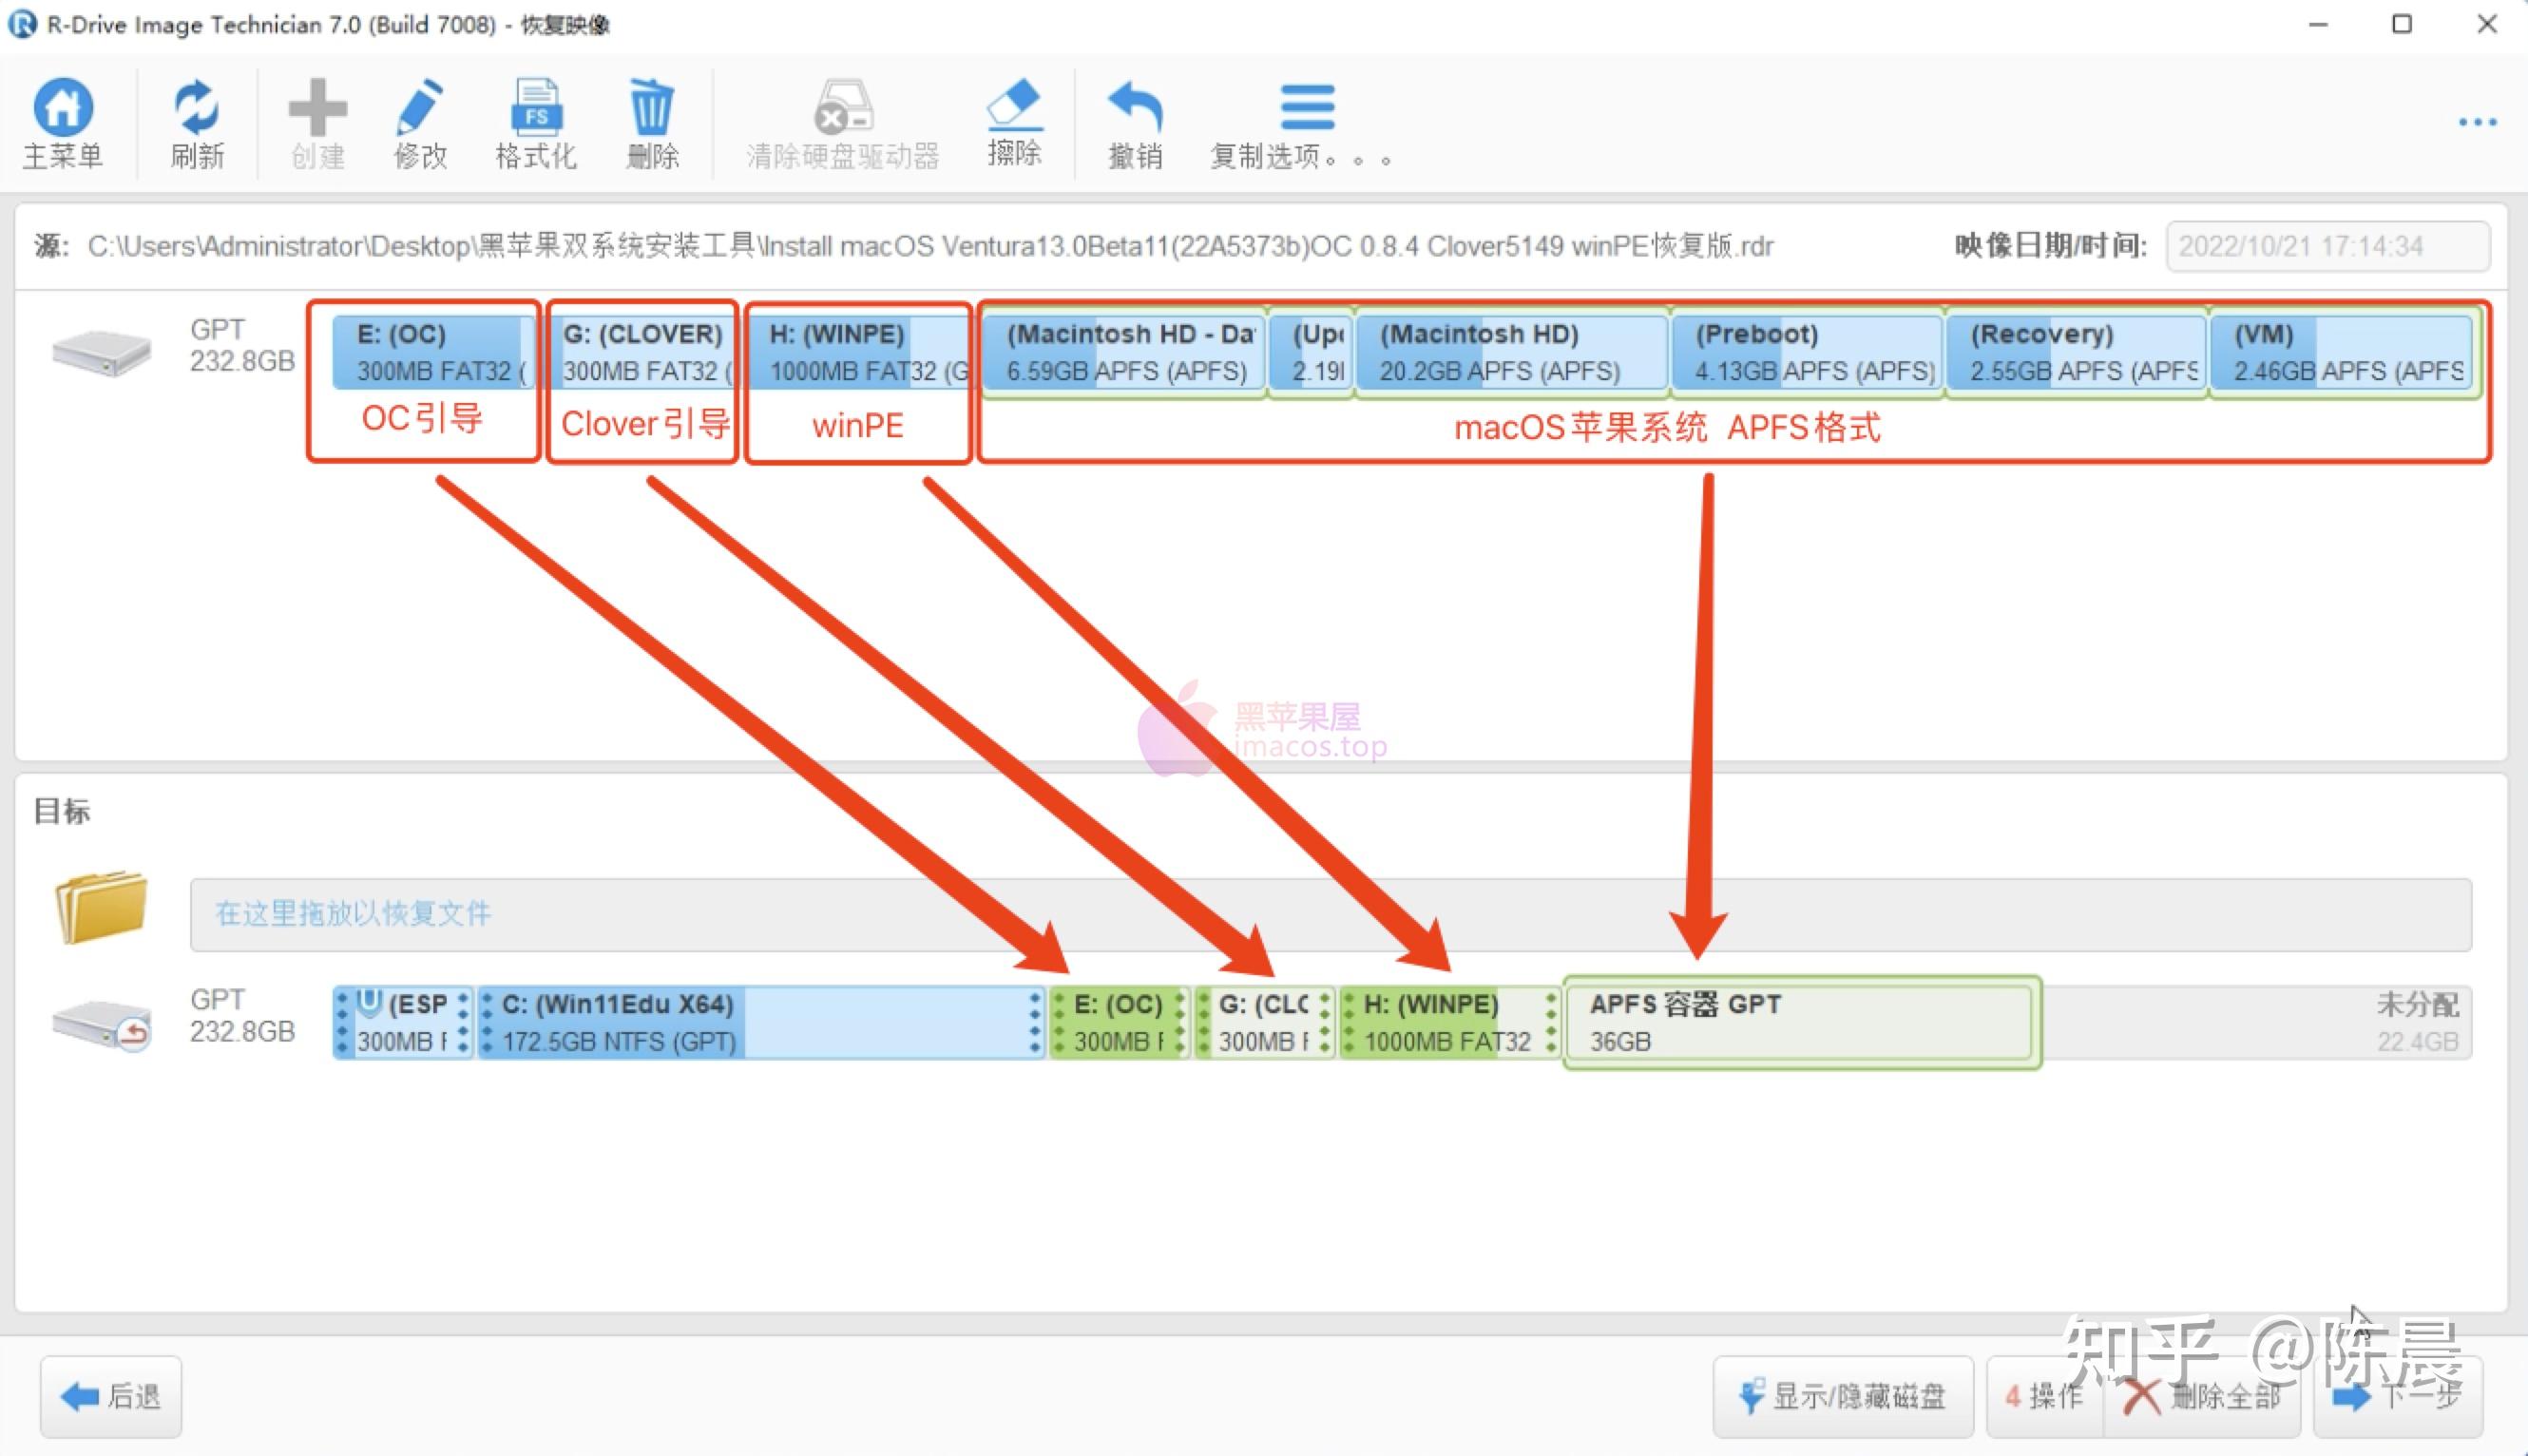Open the overflow menu in top-right corner
This screenshot has height=1456, width=2528.
point(2475,122)
